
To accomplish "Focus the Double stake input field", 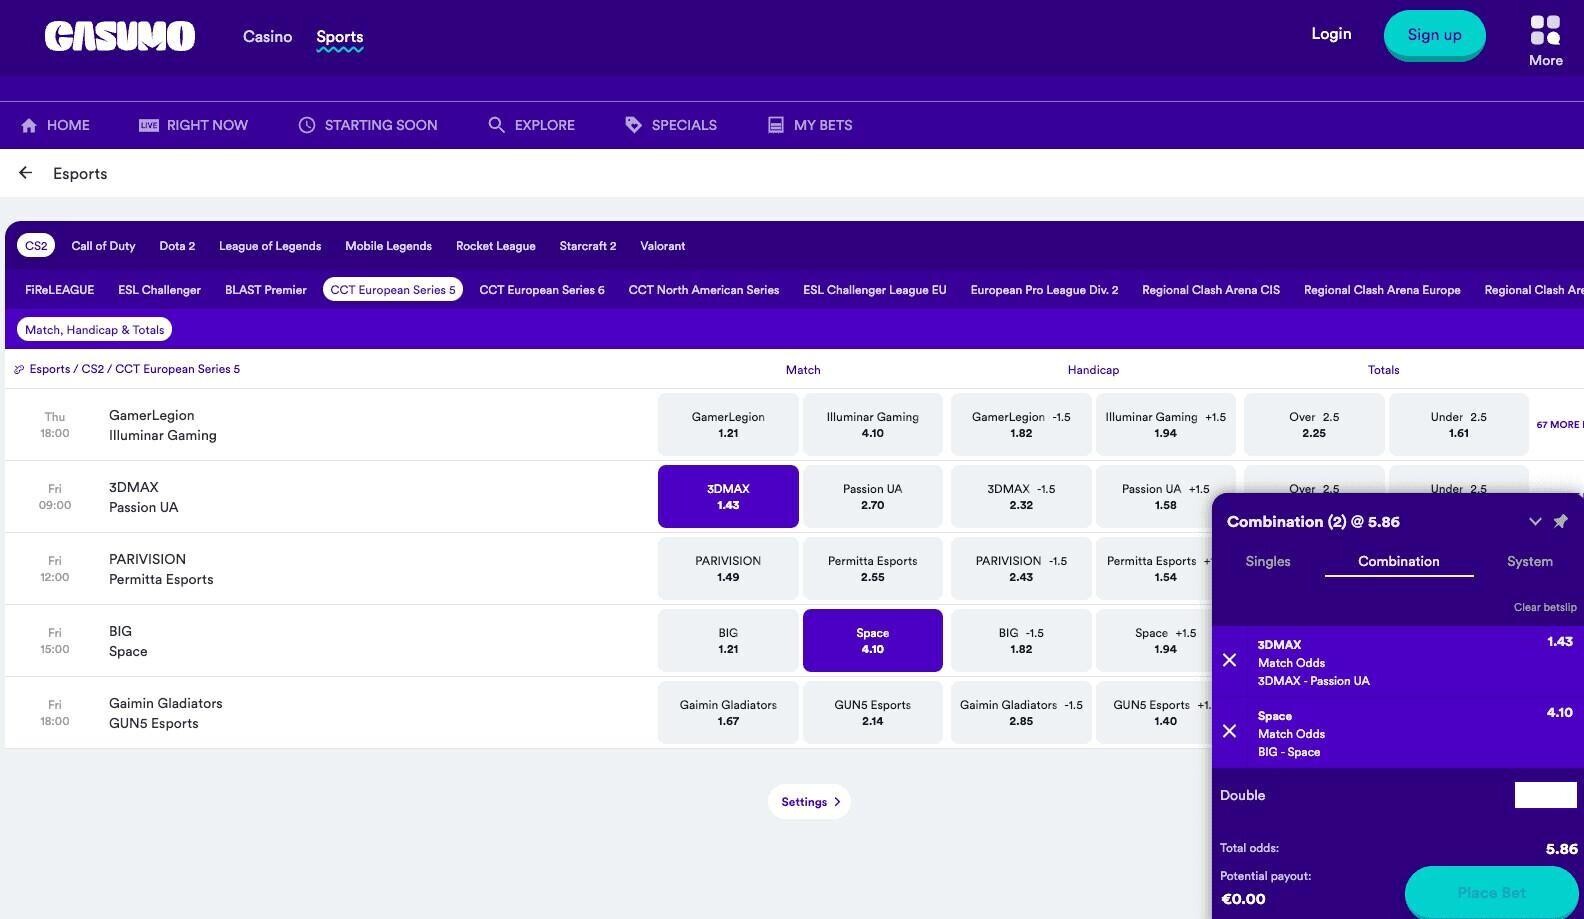I will (1546, 795).
